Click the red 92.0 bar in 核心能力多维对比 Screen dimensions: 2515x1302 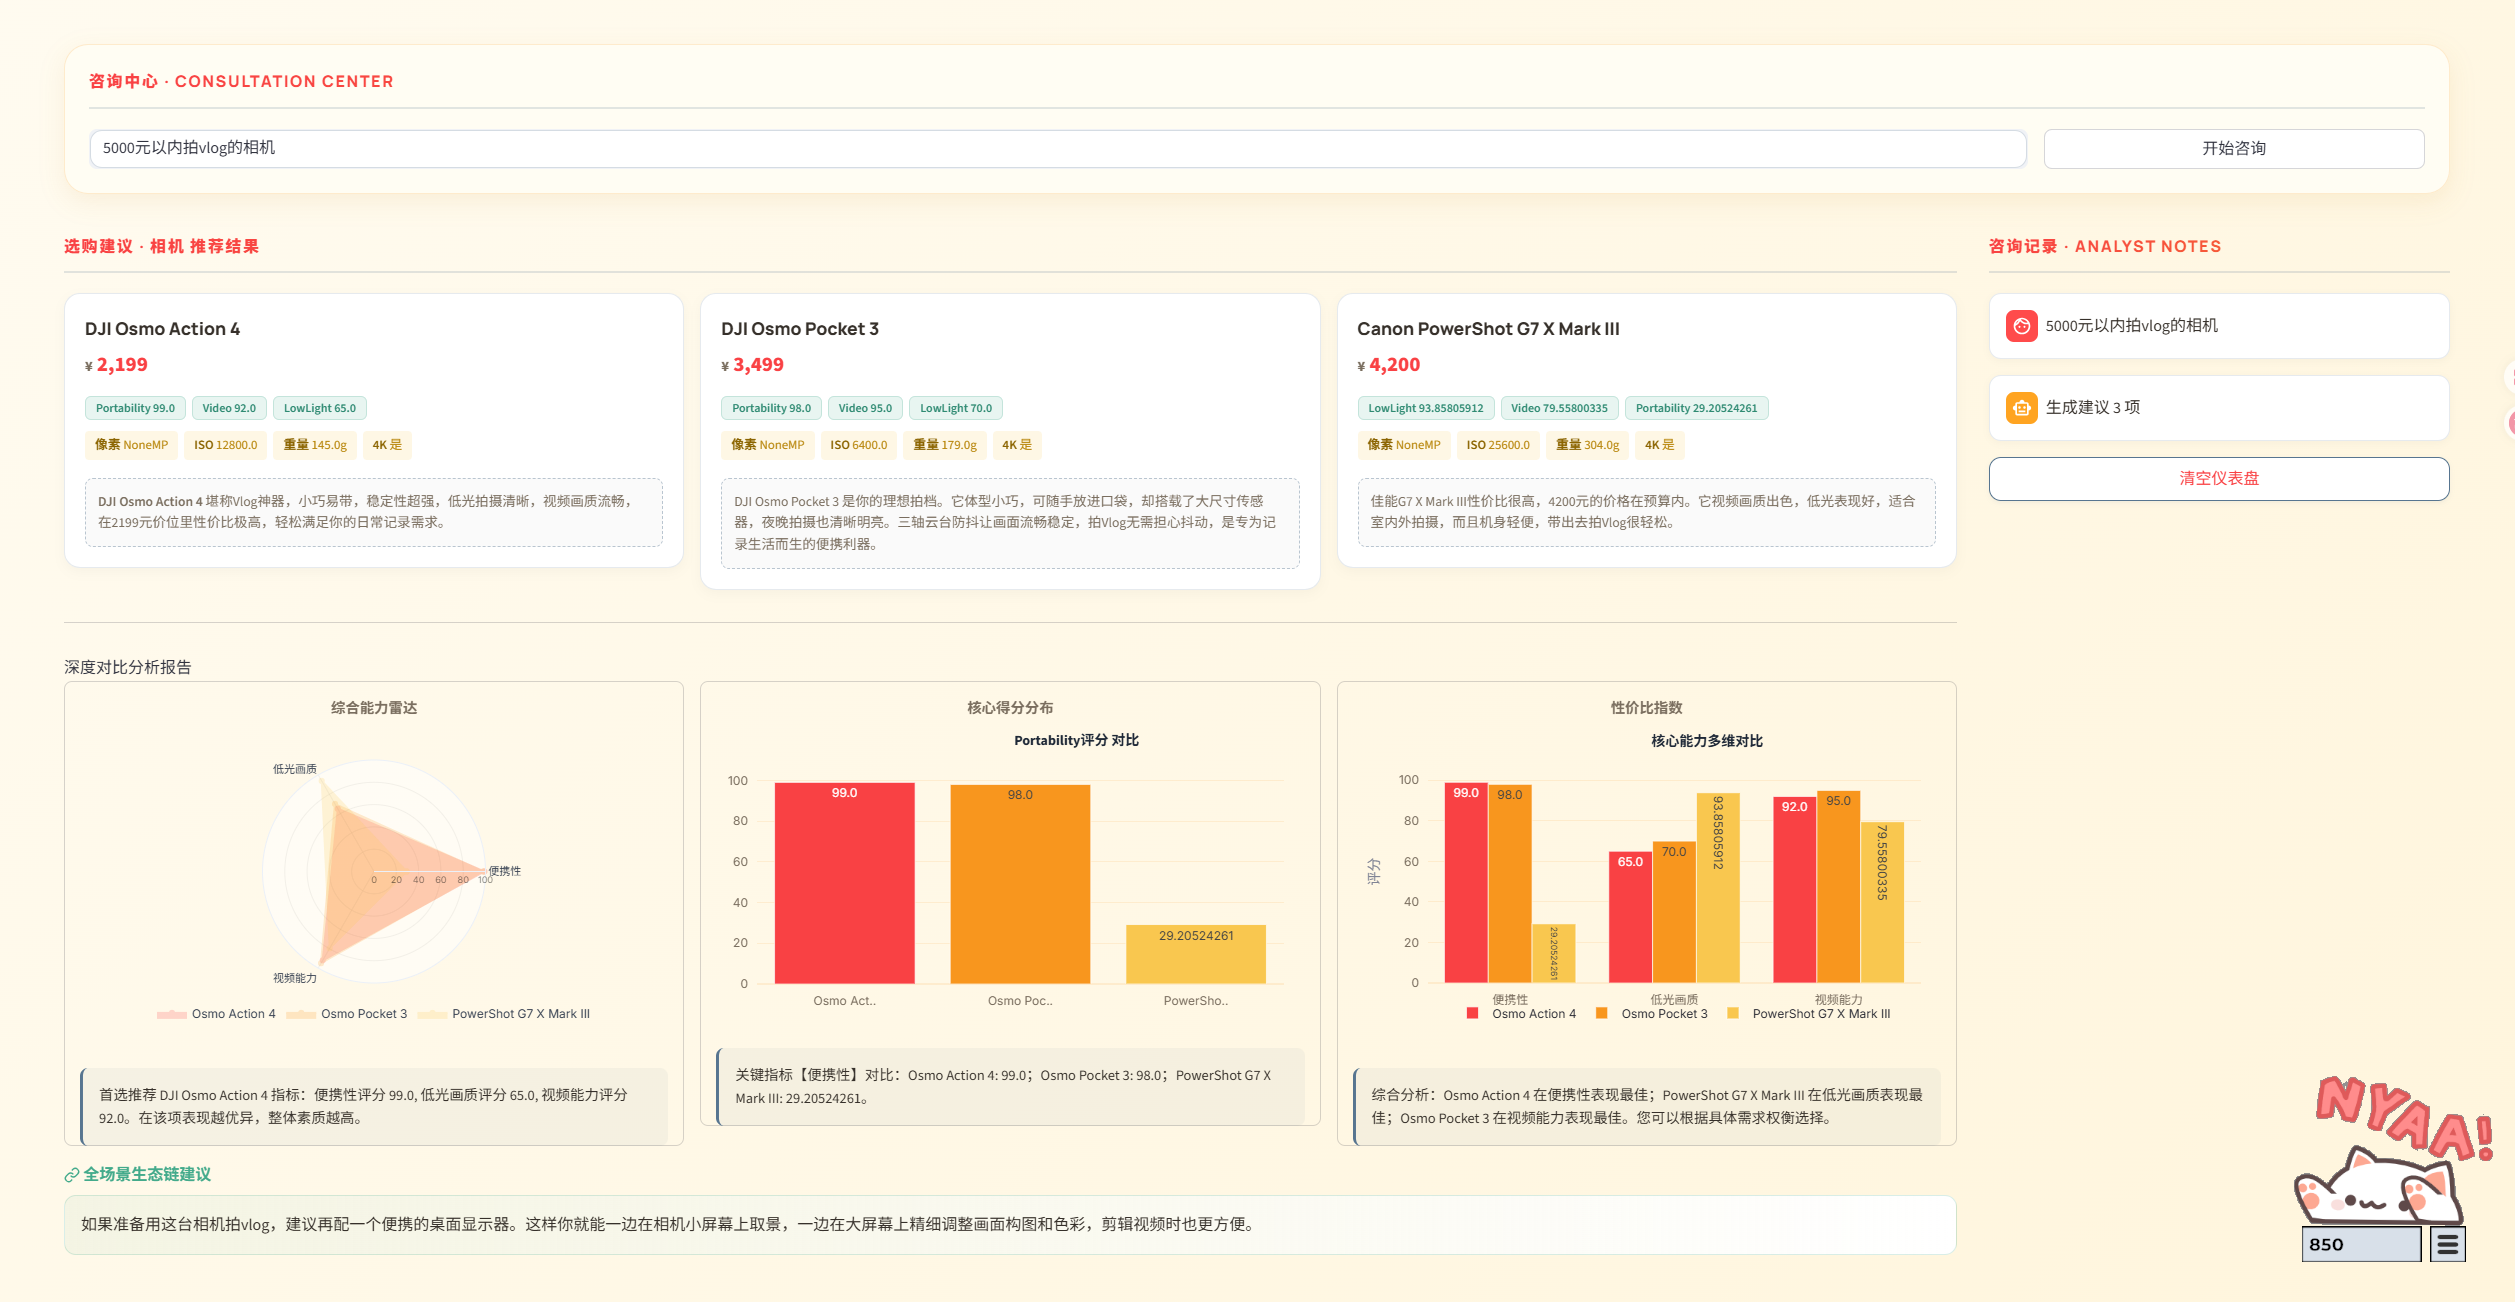click(x=1794, y=890)
